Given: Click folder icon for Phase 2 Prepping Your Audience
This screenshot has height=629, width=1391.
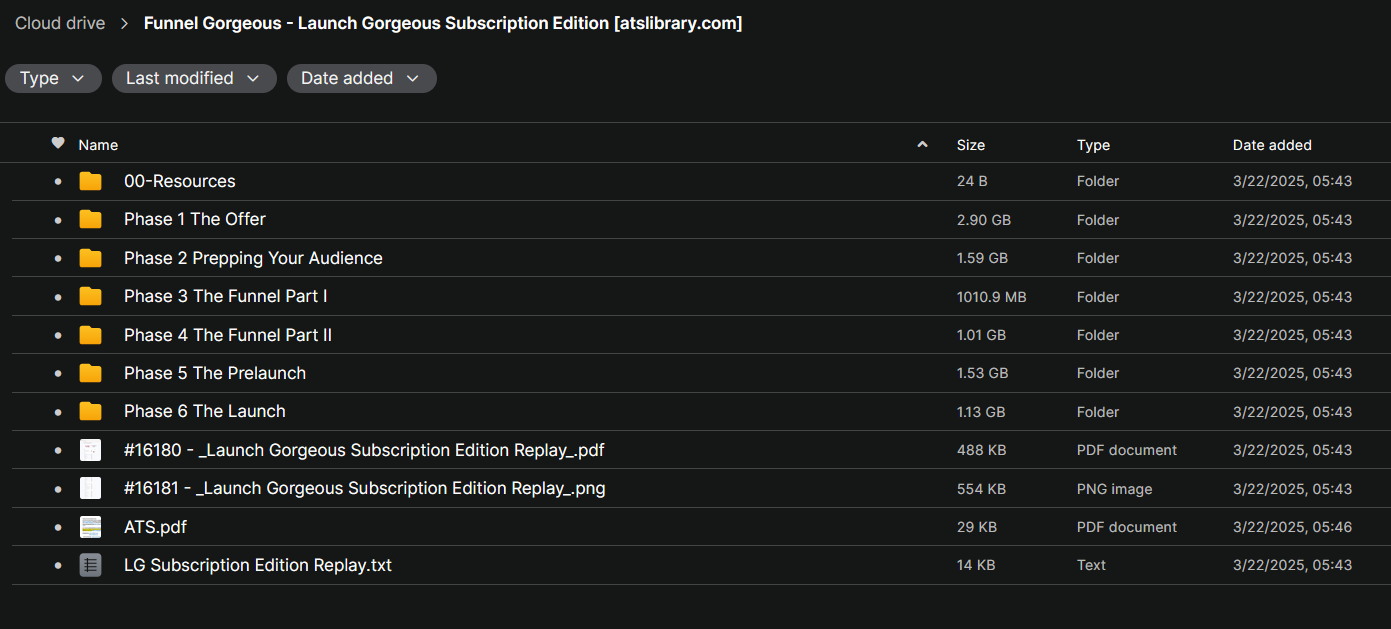Looking at the screenshot, I should coord(91,258).
